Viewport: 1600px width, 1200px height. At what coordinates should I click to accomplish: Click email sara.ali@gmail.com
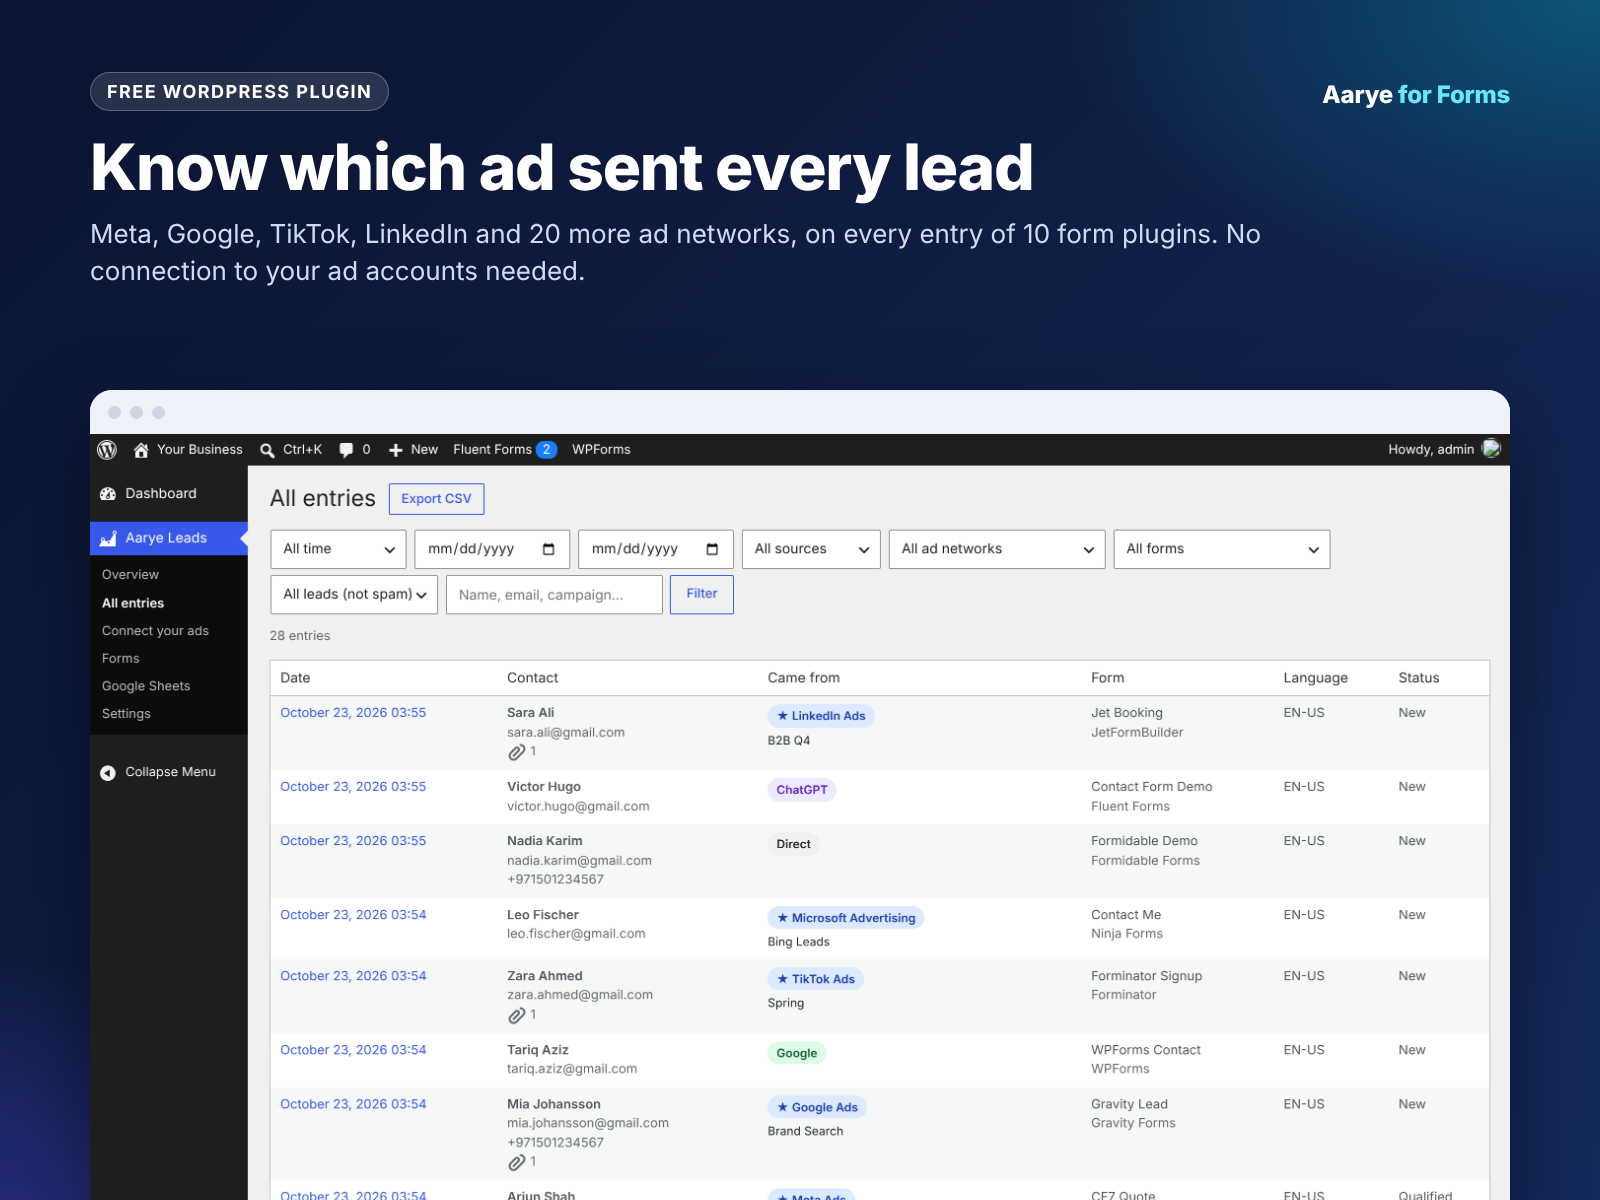(566, 733)
